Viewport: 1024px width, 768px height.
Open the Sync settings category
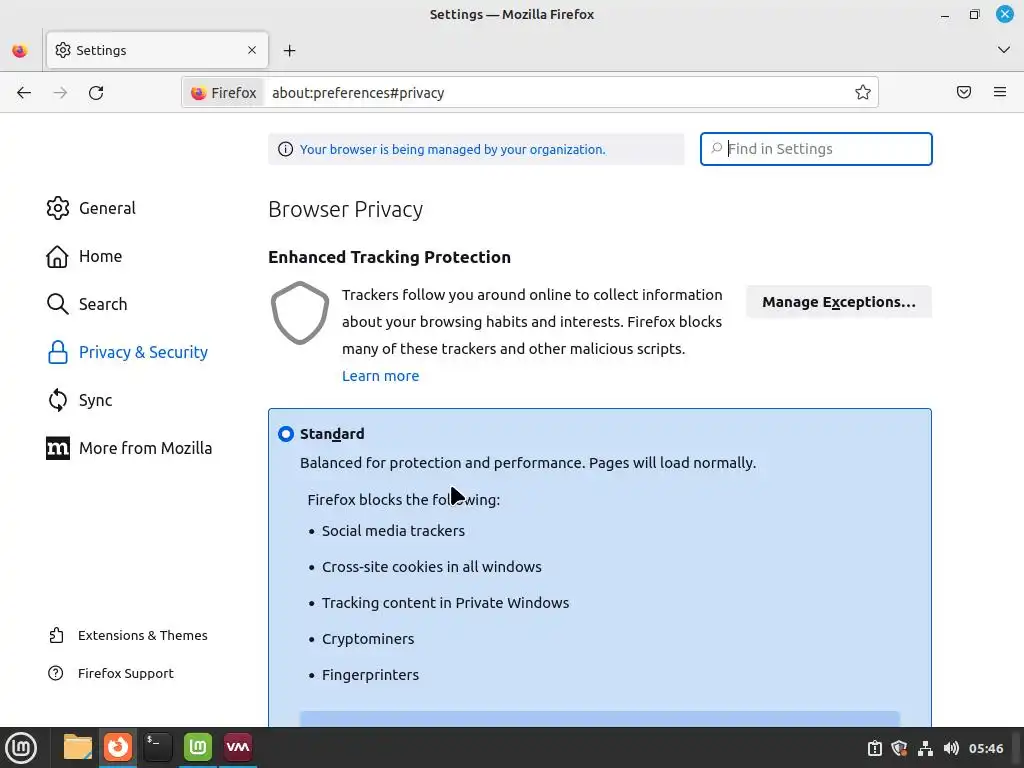pos(95,400)
